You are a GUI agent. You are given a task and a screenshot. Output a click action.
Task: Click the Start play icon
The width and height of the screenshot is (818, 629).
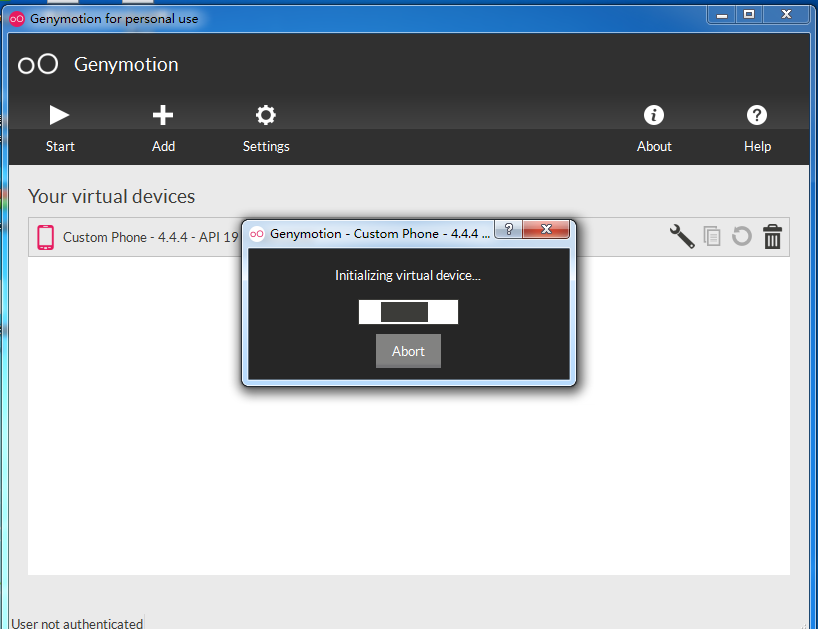(x=59, y=115)
